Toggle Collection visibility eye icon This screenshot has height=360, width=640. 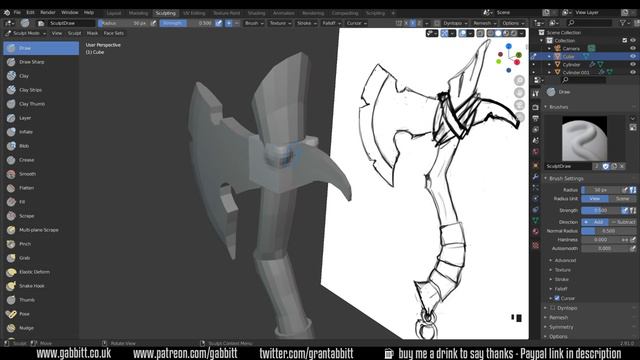(633, 40)
